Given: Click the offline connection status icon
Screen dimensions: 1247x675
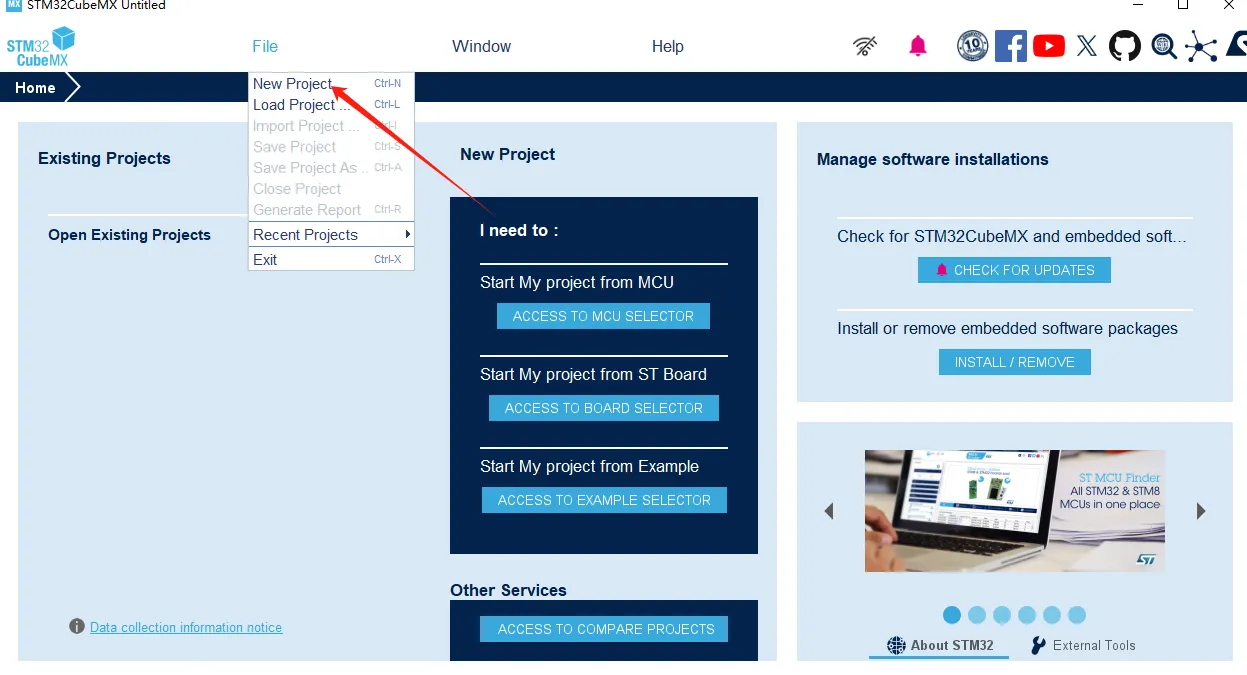Looking at the screenshot, I should click(x=865, y=46).
